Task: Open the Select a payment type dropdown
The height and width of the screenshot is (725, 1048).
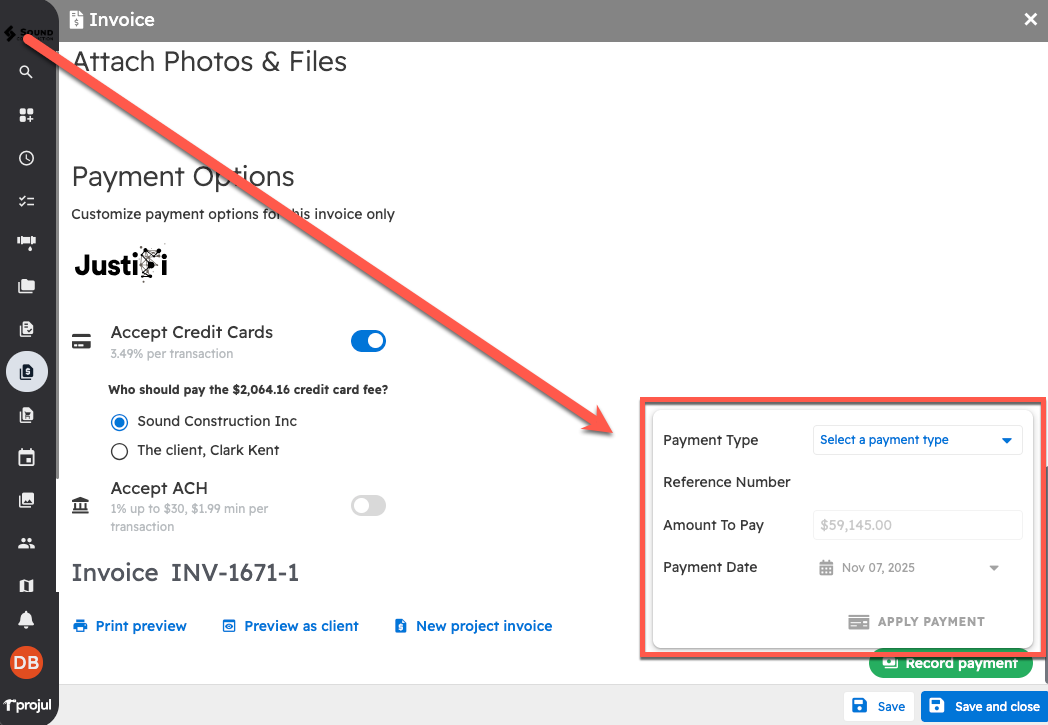Action: pyautogui.click(x=917, y=440)
